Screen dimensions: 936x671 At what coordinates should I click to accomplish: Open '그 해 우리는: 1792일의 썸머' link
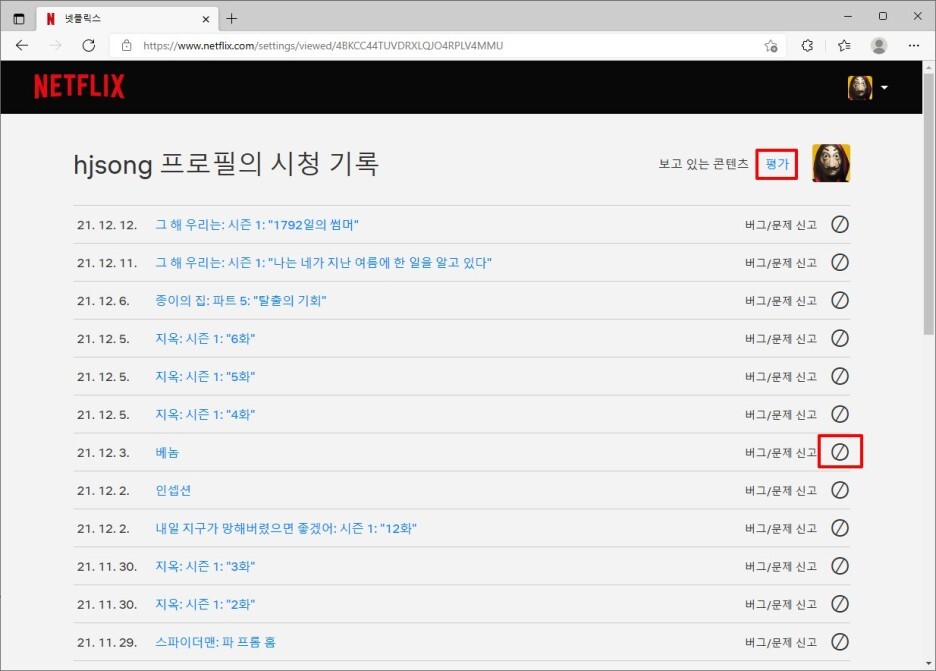(x=257, y=225)
